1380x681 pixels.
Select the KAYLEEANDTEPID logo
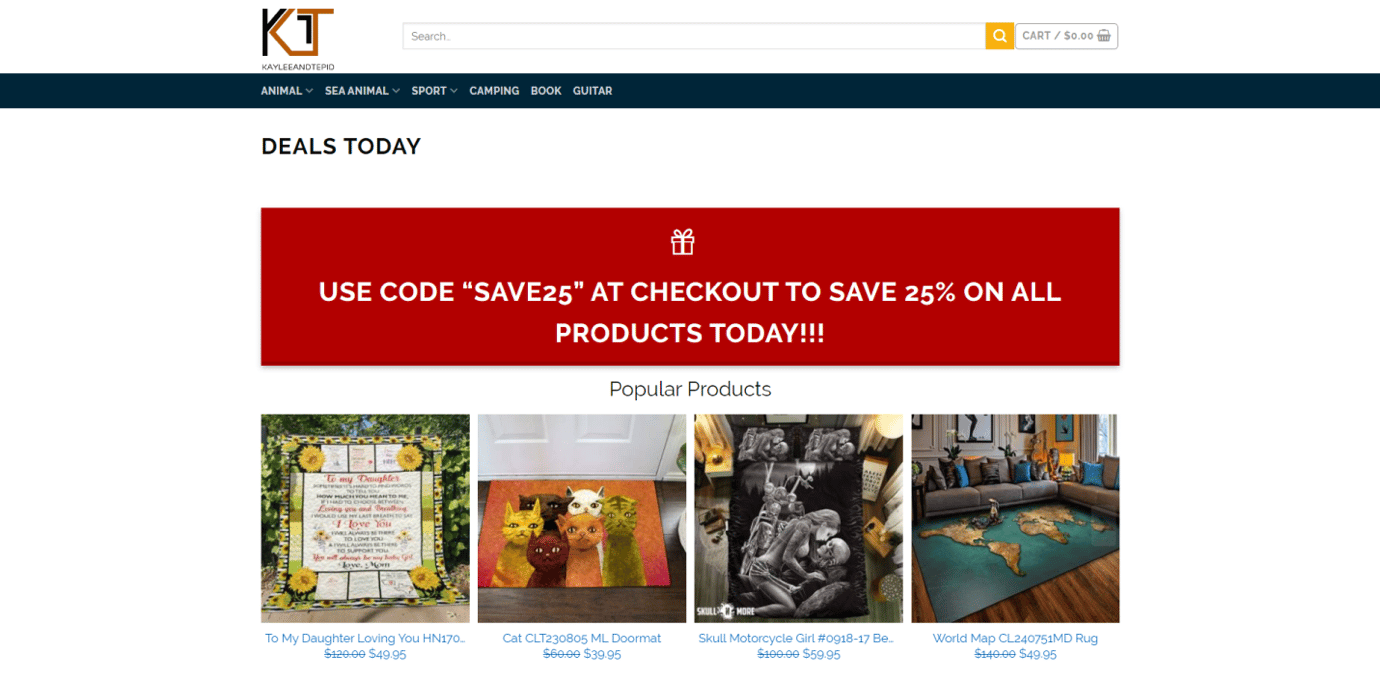[297, 35]
